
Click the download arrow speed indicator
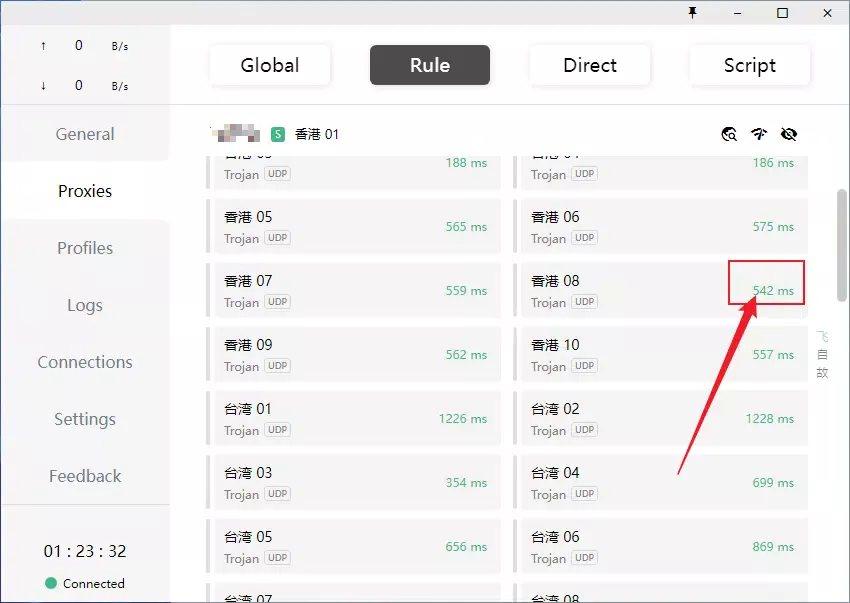click(x=43, y=86)
